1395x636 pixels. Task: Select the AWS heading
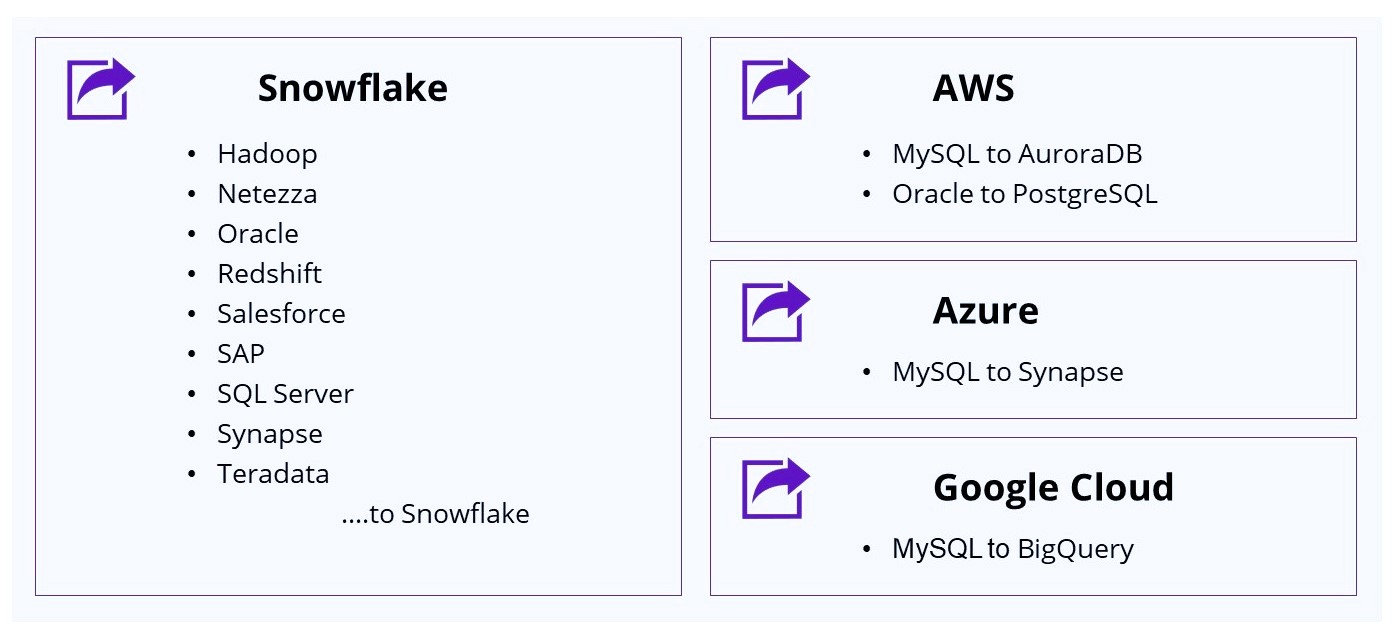click(x=973, y=89)
